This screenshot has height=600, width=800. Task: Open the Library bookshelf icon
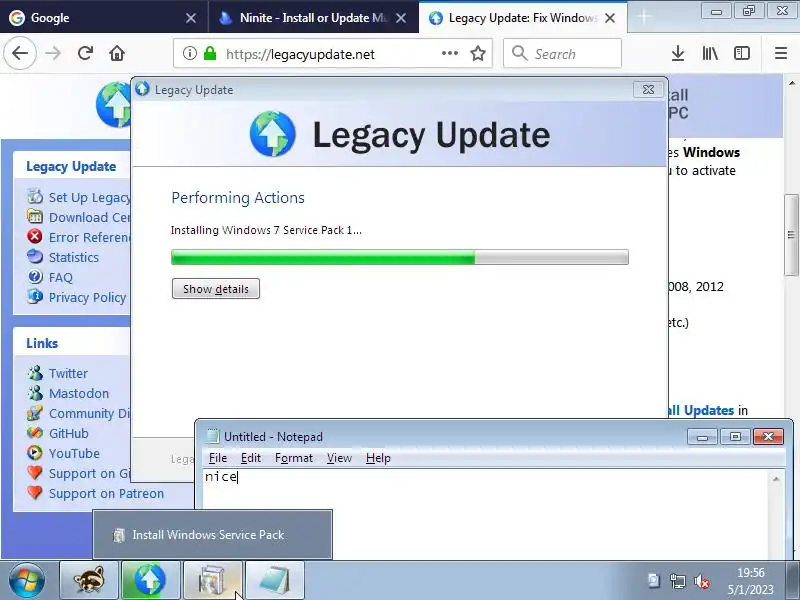710,53
